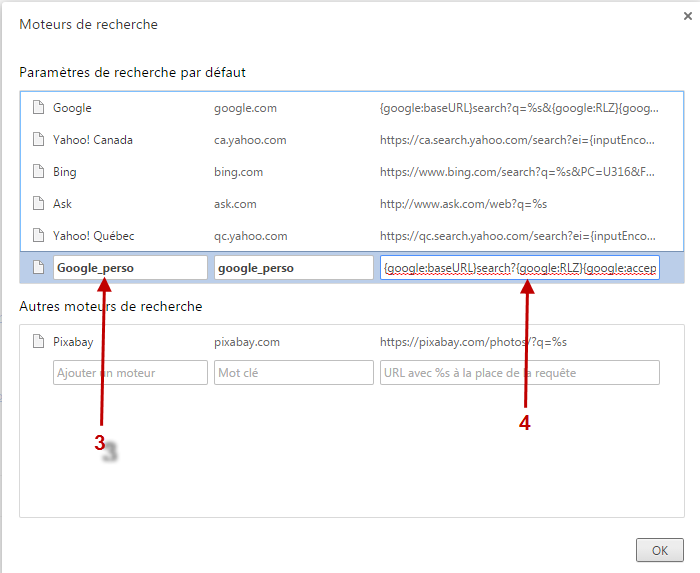
Task: Click the page icon beside Yahoo! Canada
Action: pyautogui.click(x=39, y=139)
